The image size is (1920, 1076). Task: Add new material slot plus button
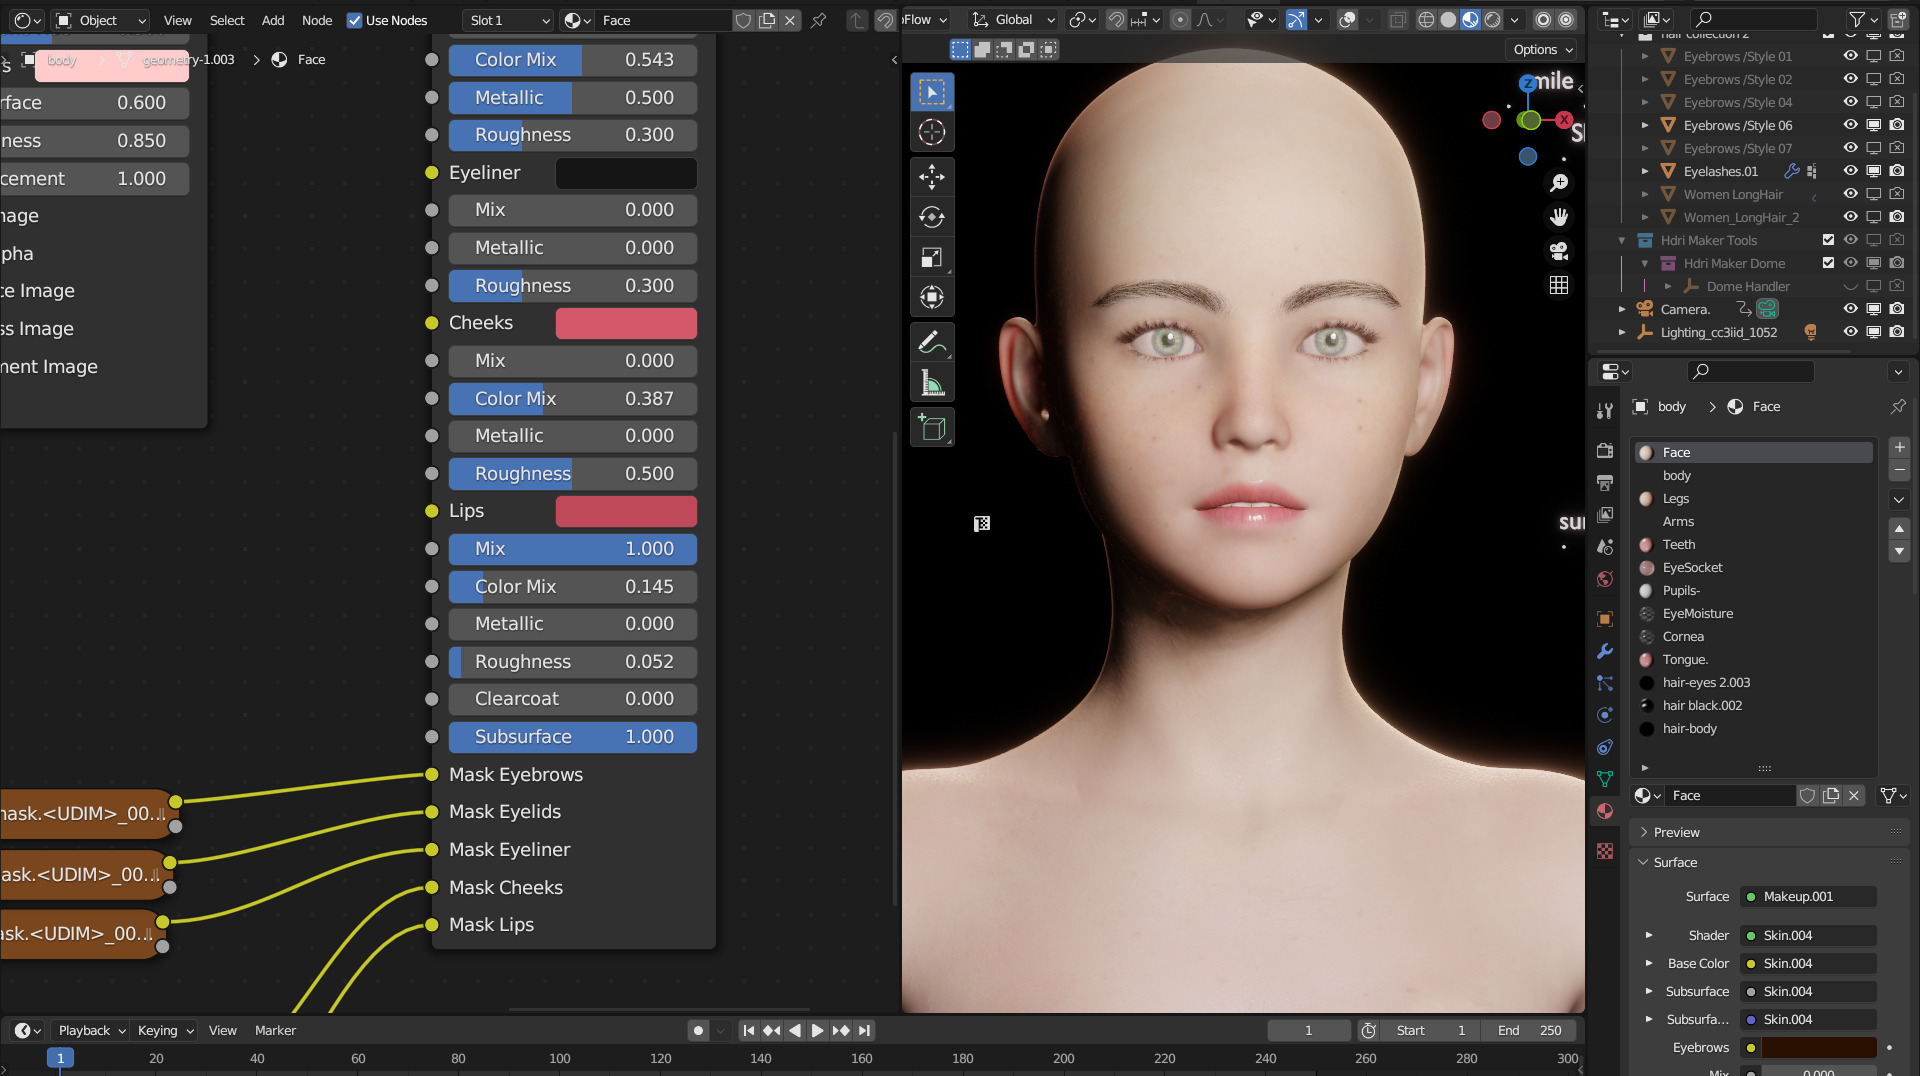(1899, 447)
